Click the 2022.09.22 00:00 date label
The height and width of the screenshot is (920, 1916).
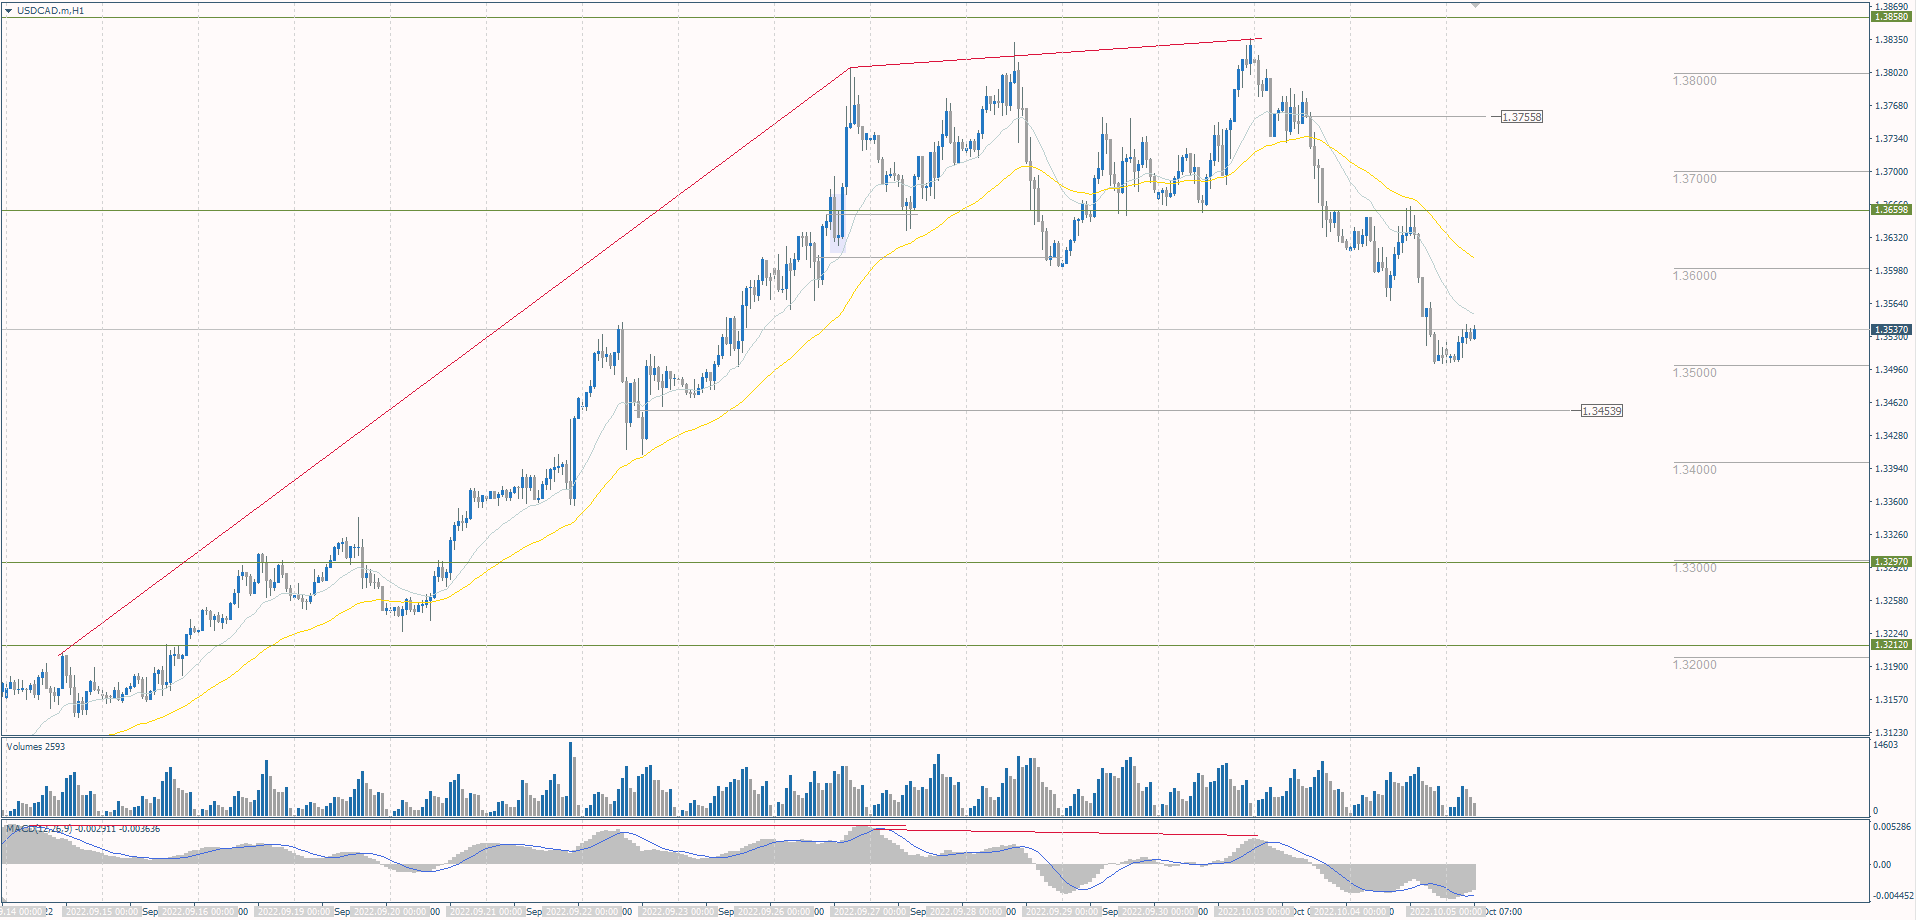pos(582,912)
